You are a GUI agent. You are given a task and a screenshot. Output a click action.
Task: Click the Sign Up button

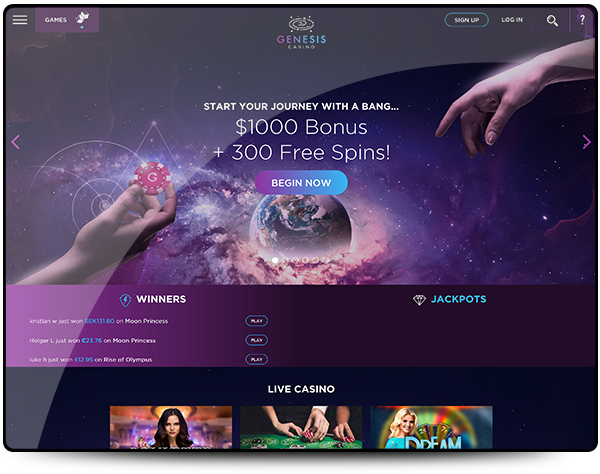[x=466, y=20]
